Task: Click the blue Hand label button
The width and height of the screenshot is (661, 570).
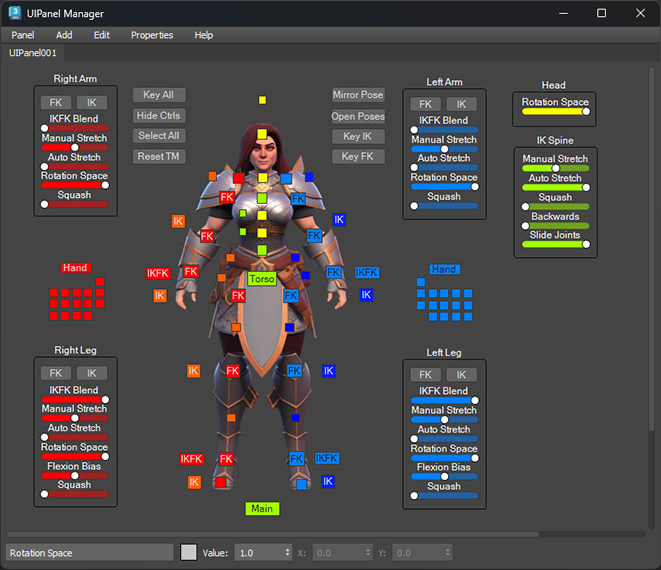Action: tap(444, 269)
